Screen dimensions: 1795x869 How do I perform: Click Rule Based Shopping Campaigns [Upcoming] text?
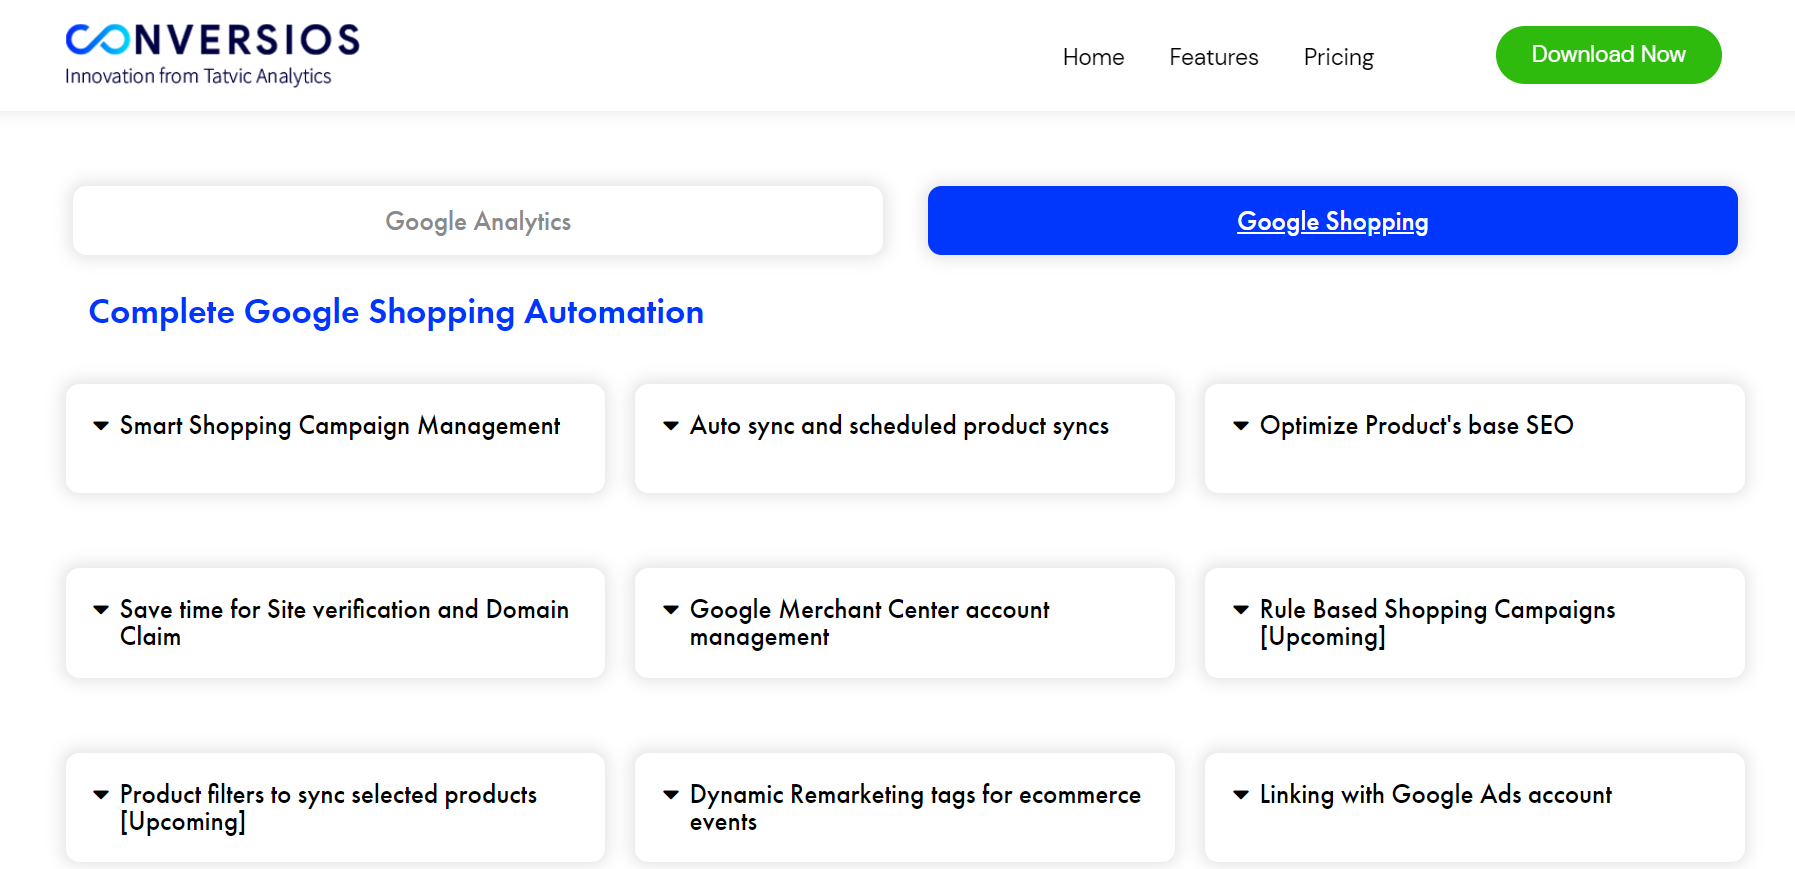(1437, 623)
